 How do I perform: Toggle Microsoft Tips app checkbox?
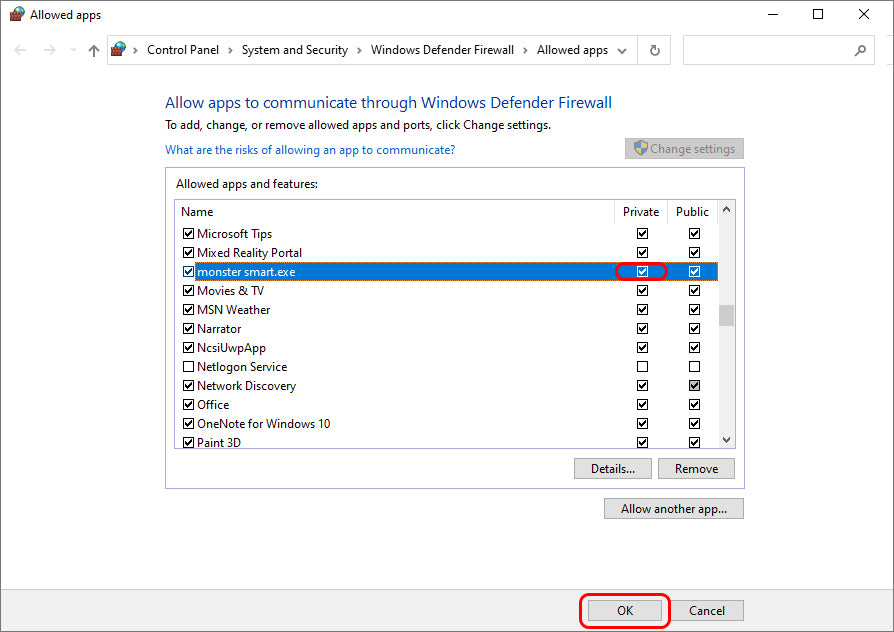click(x=188, y=233)
